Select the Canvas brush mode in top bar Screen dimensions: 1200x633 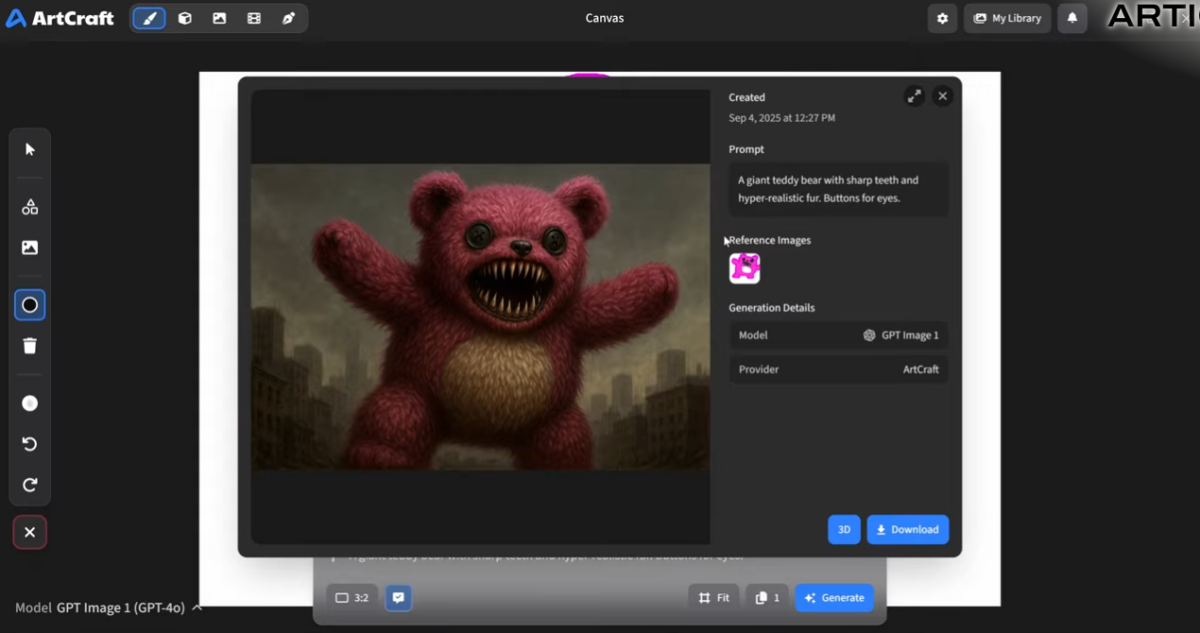pyautogui.click(x=149, y=18)
